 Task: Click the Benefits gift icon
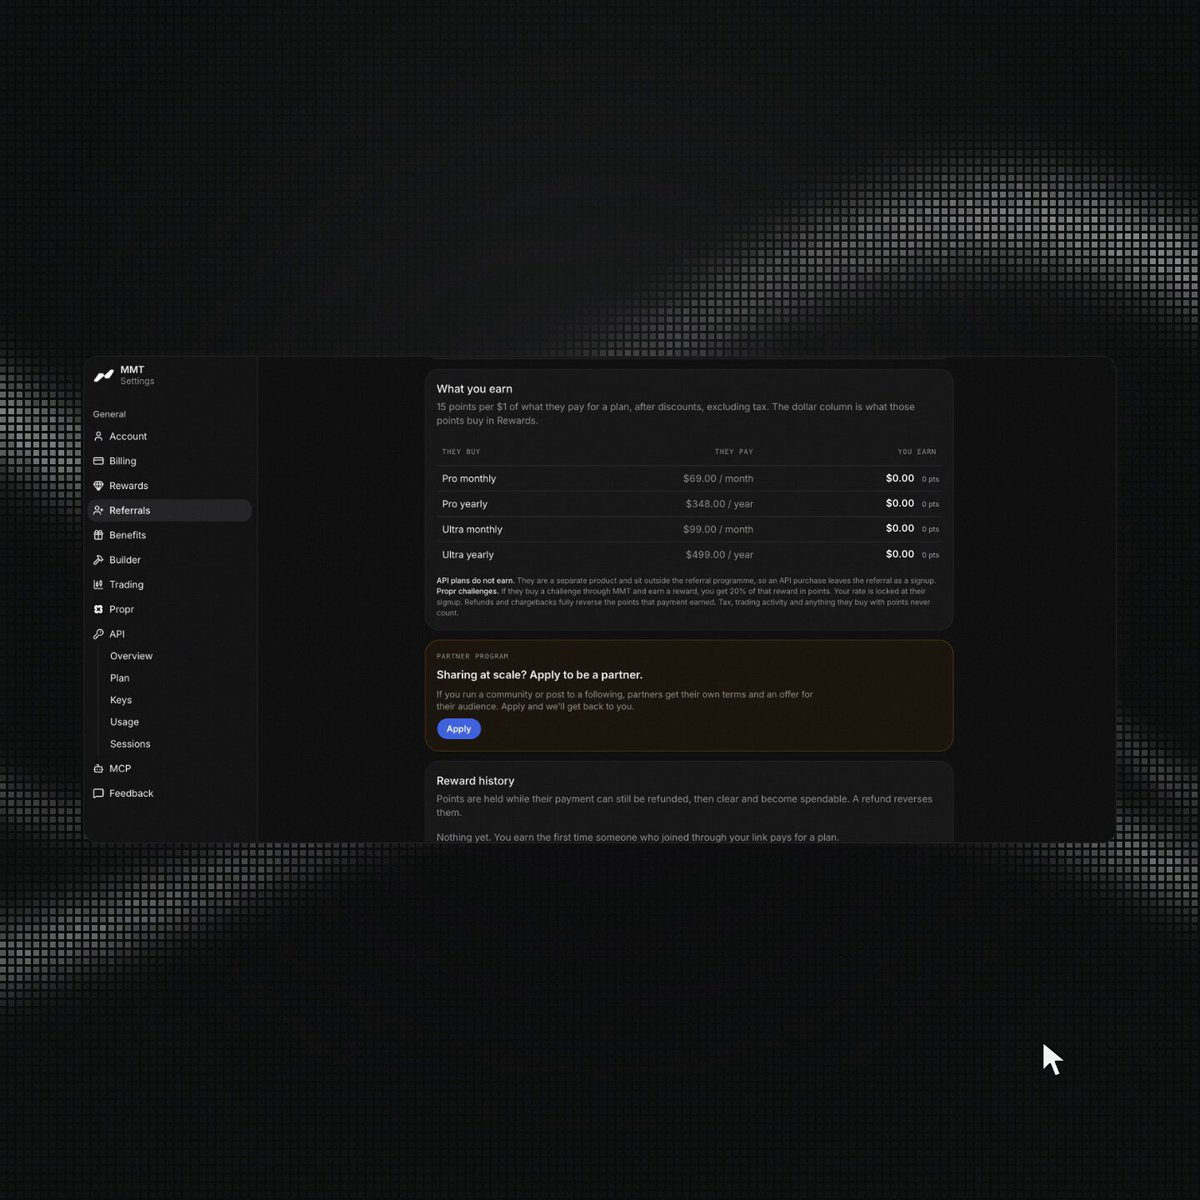pyautogui.click(x=98, y=535)
